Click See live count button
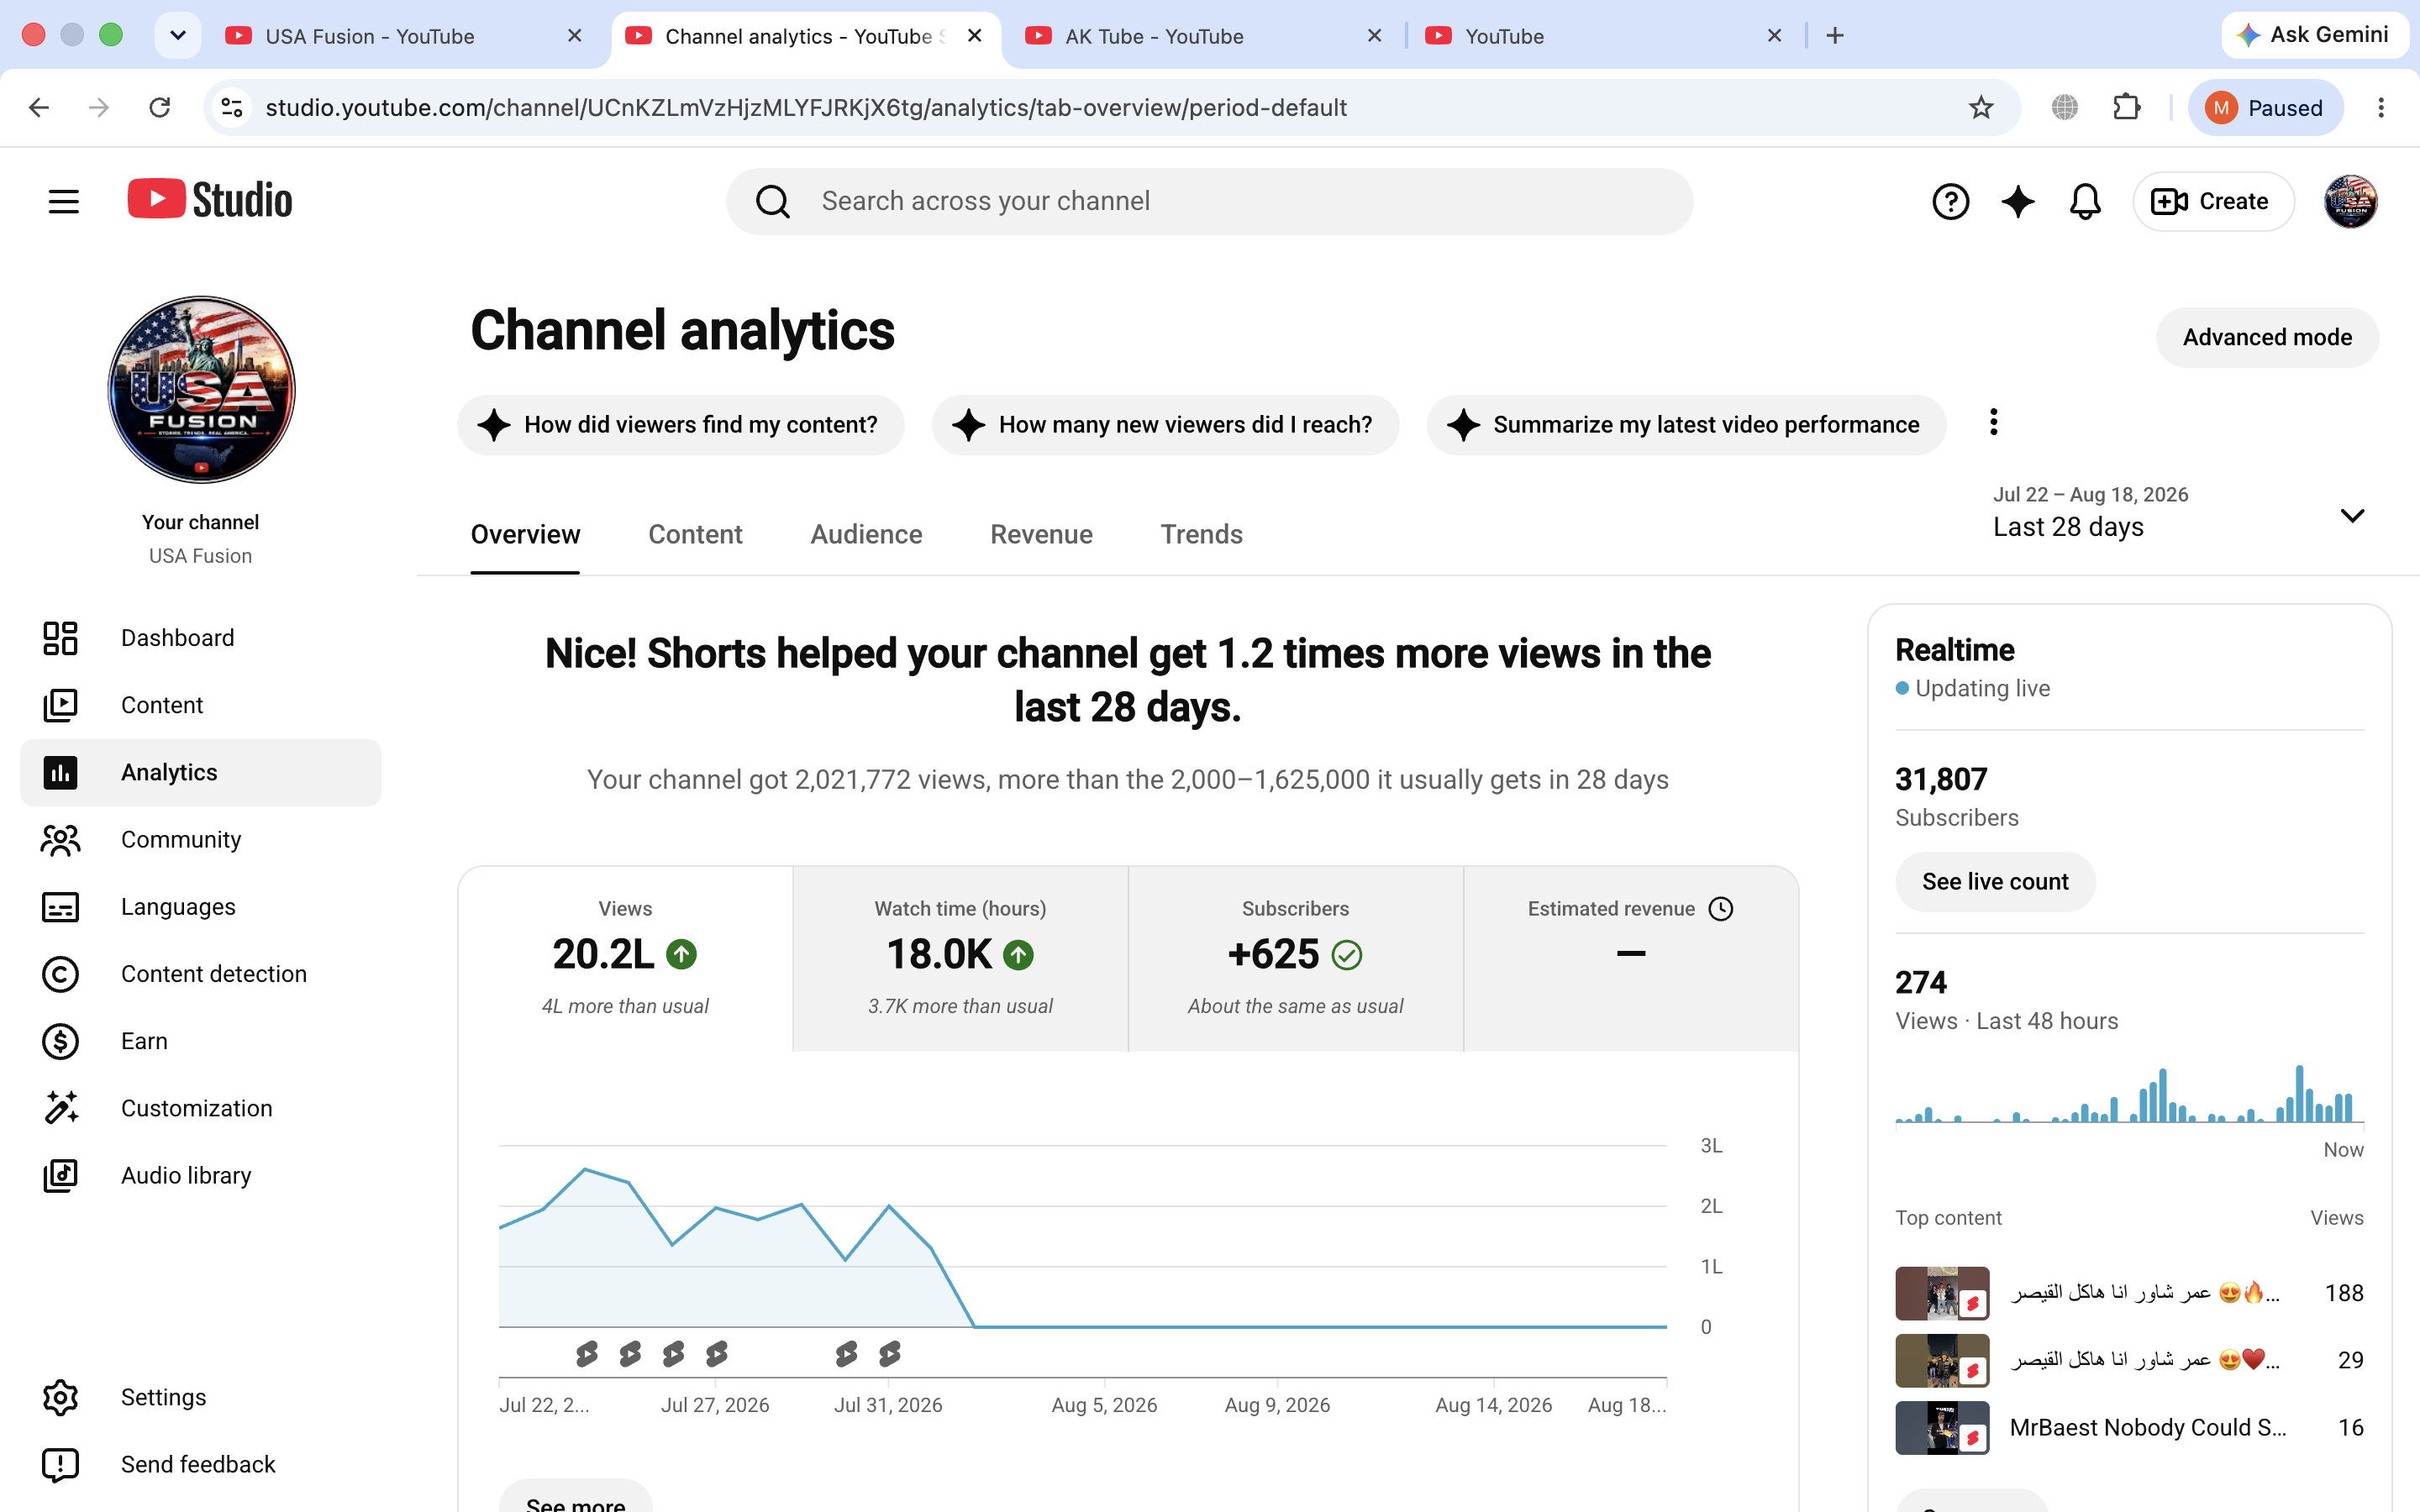Screen dimensions: 2420x1512 (1995, 881)
